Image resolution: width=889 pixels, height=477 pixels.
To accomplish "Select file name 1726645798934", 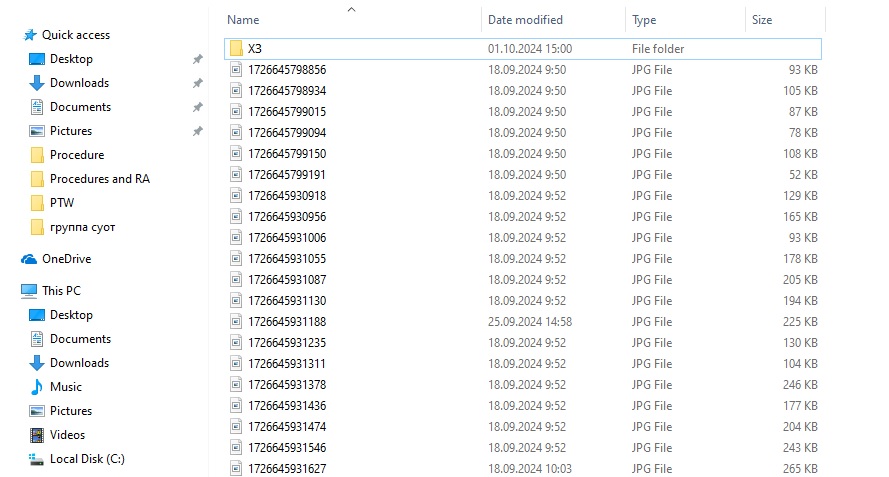I will click(x=287, y=91).
